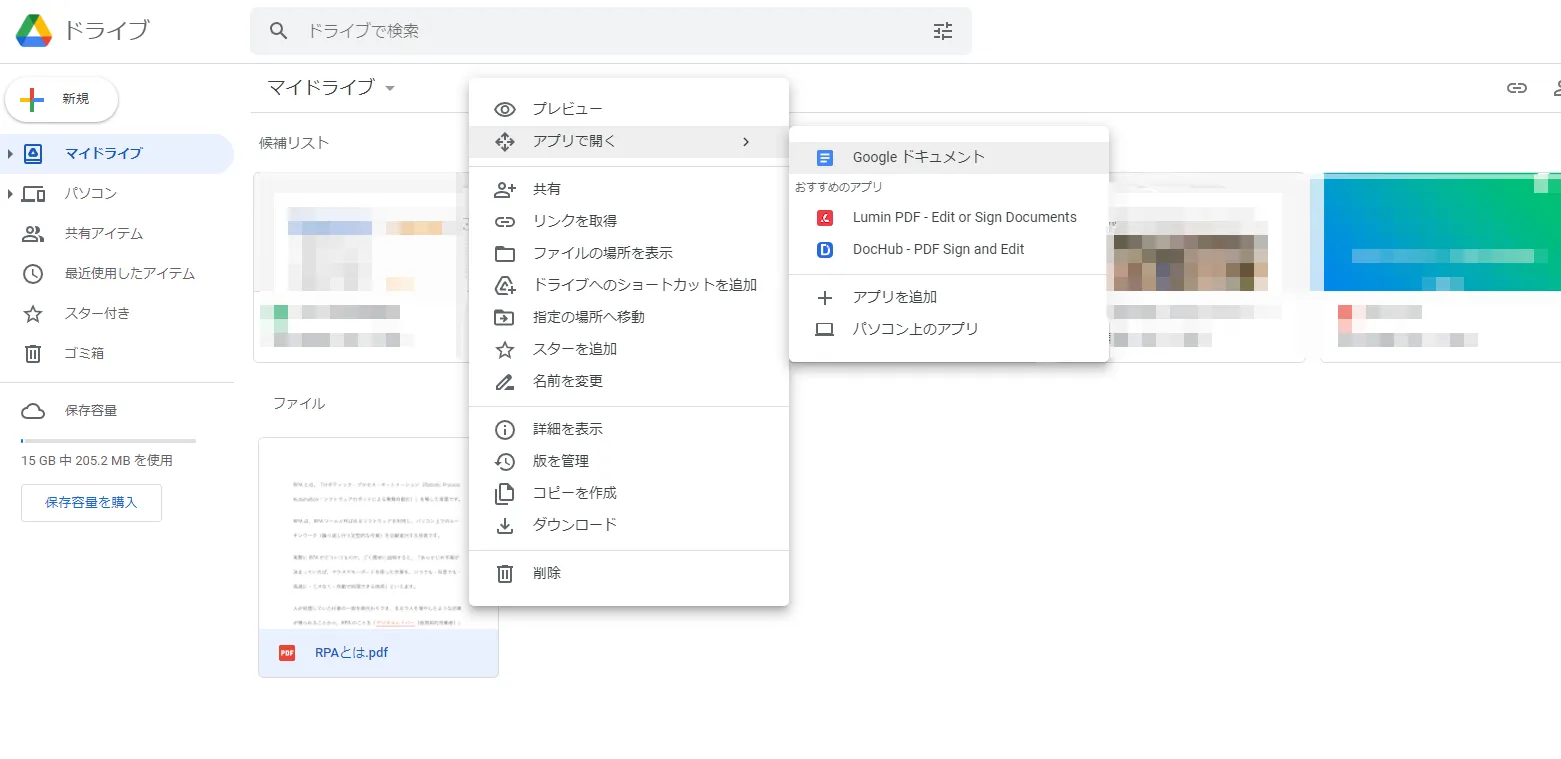This screenshot has width=1561, height=759.
Task: Click the storage usage progress bar
Action: click(x=108, y=441)
